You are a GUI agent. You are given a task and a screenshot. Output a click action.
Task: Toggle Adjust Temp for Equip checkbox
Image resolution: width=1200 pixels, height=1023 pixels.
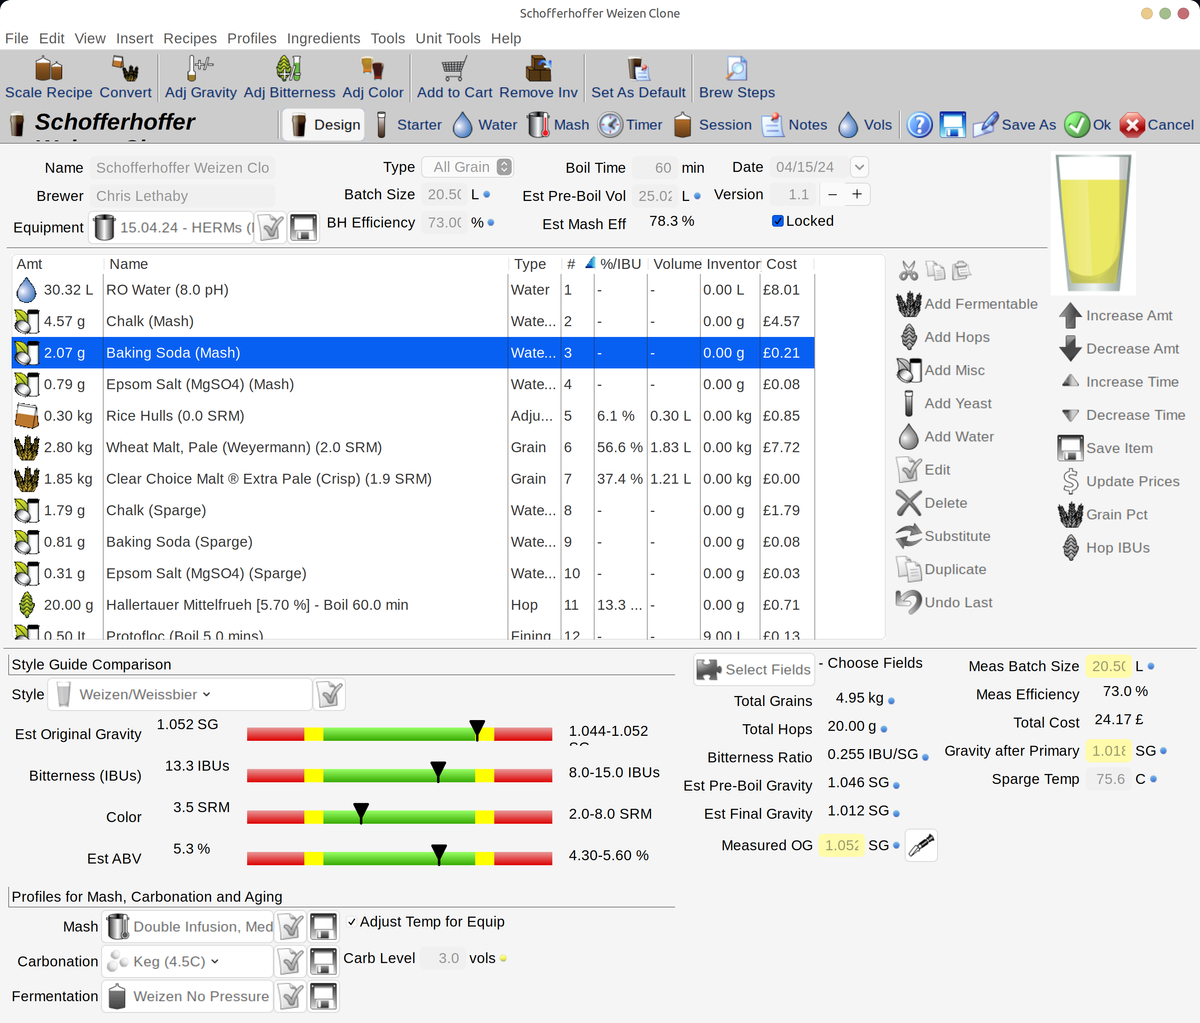click(352, 922)
